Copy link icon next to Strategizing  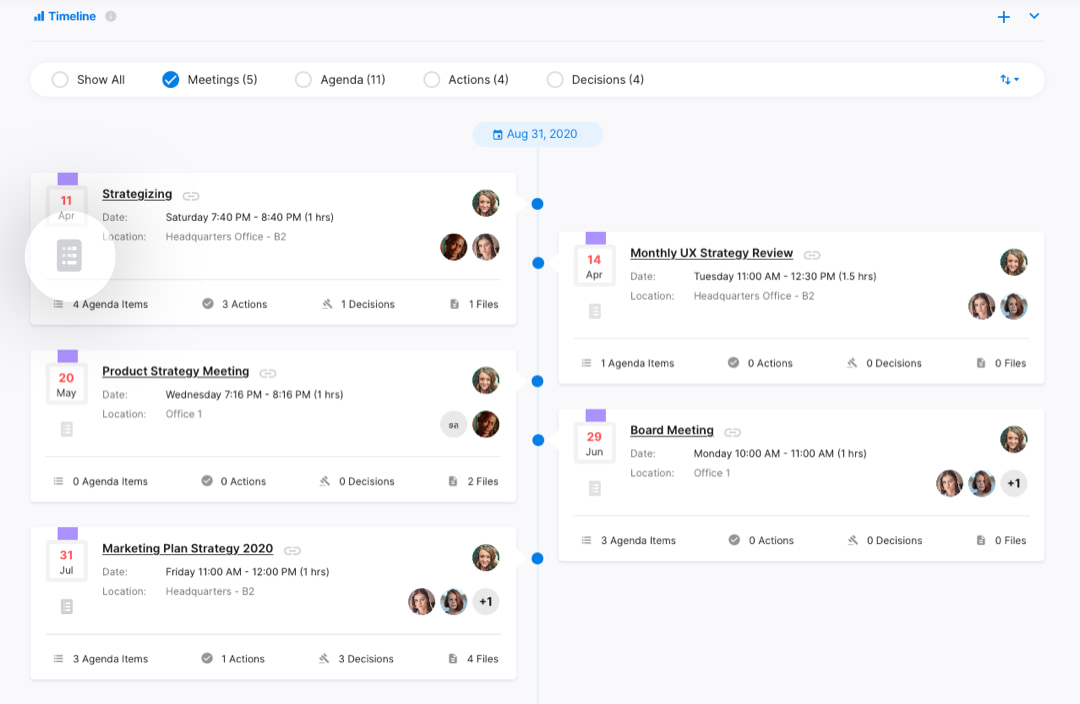pos(191,196)
